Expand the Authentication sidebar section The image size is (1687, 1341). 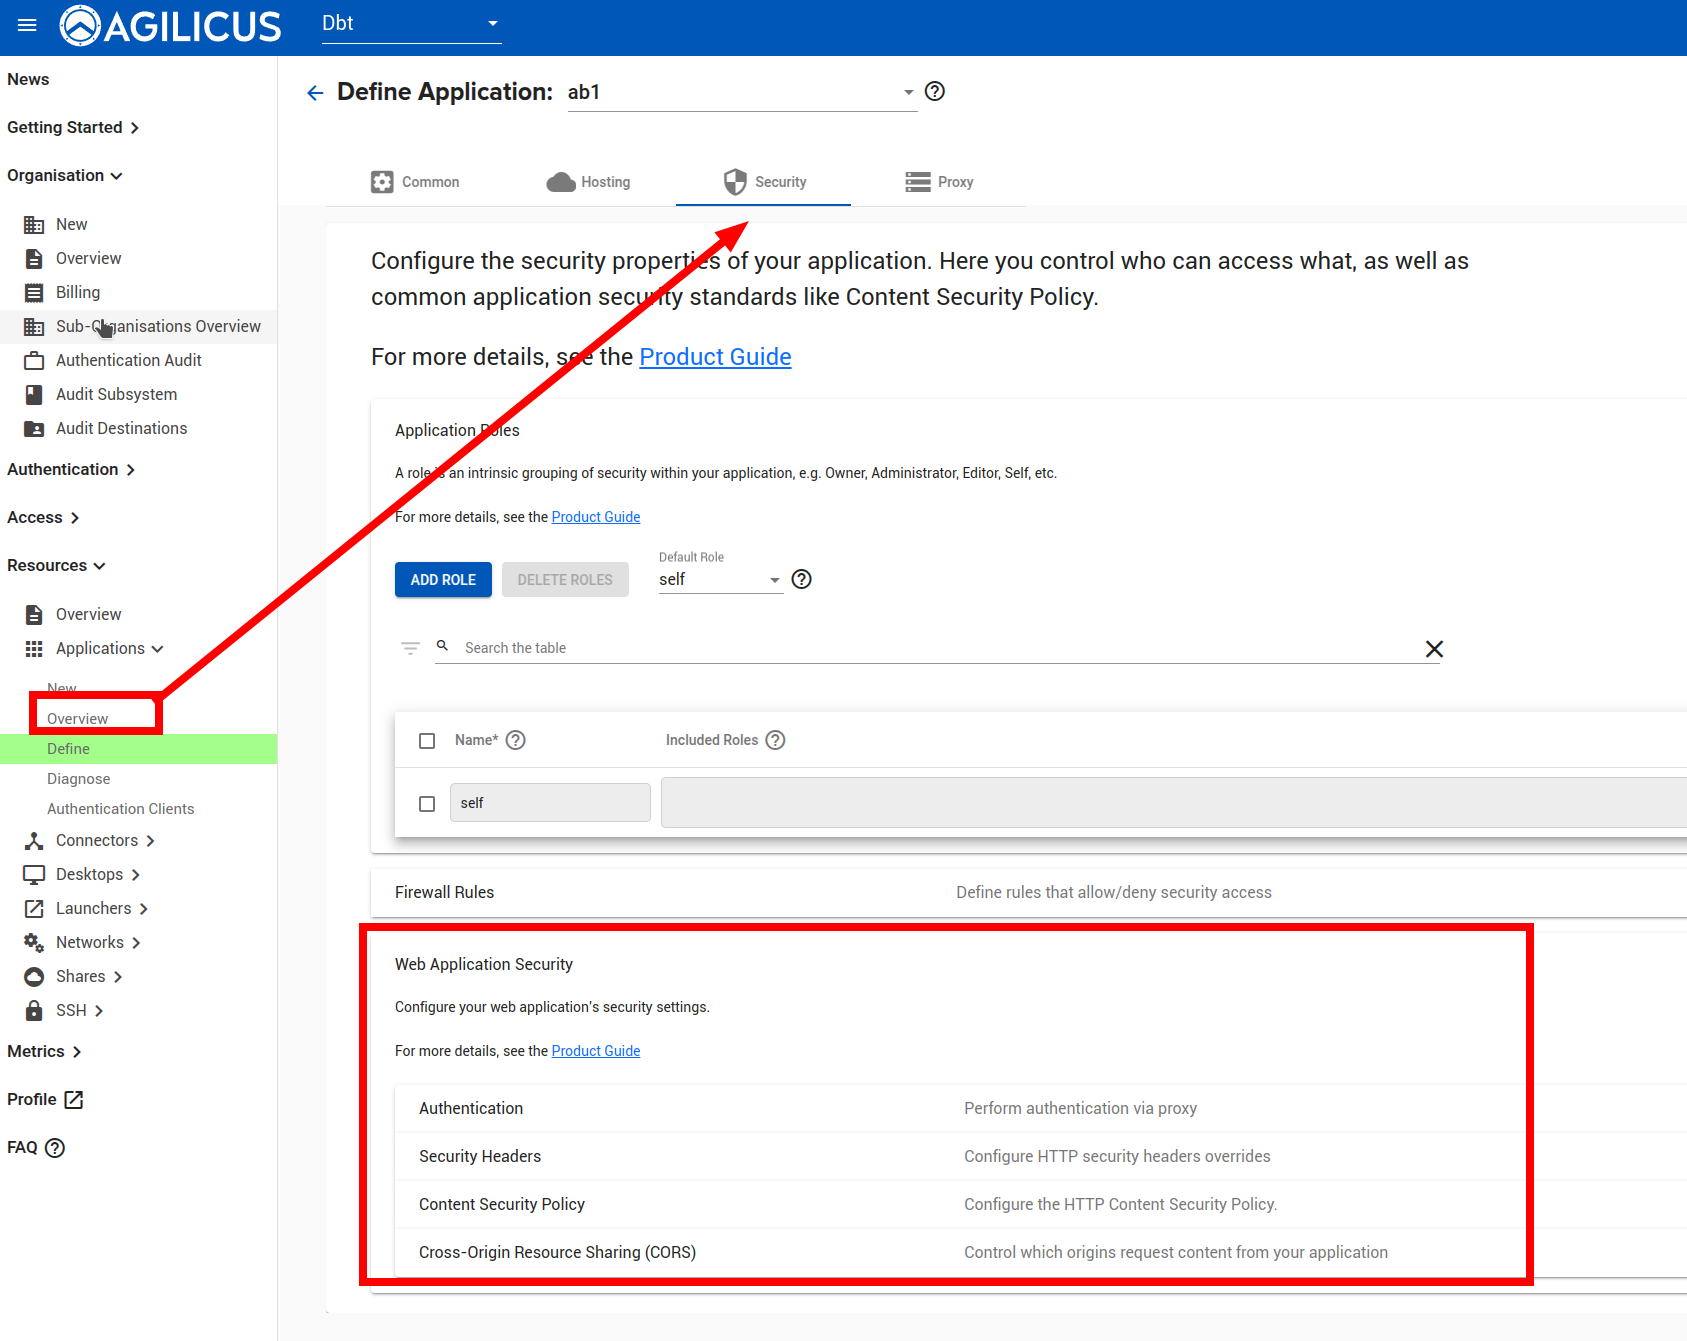[x=71, y=469]
